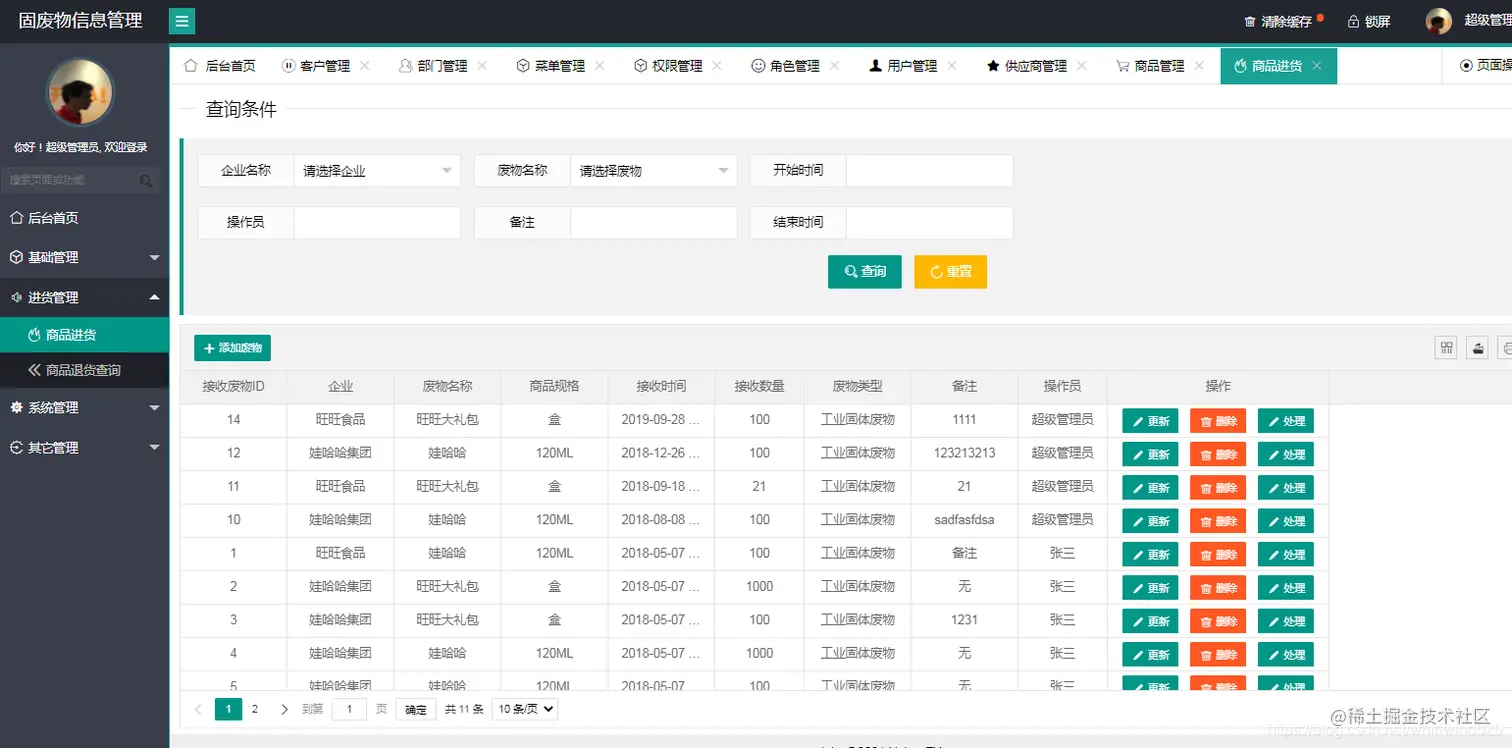
Task: Click the 锁屏 lock icon
Action: (x=1353, y=21)
